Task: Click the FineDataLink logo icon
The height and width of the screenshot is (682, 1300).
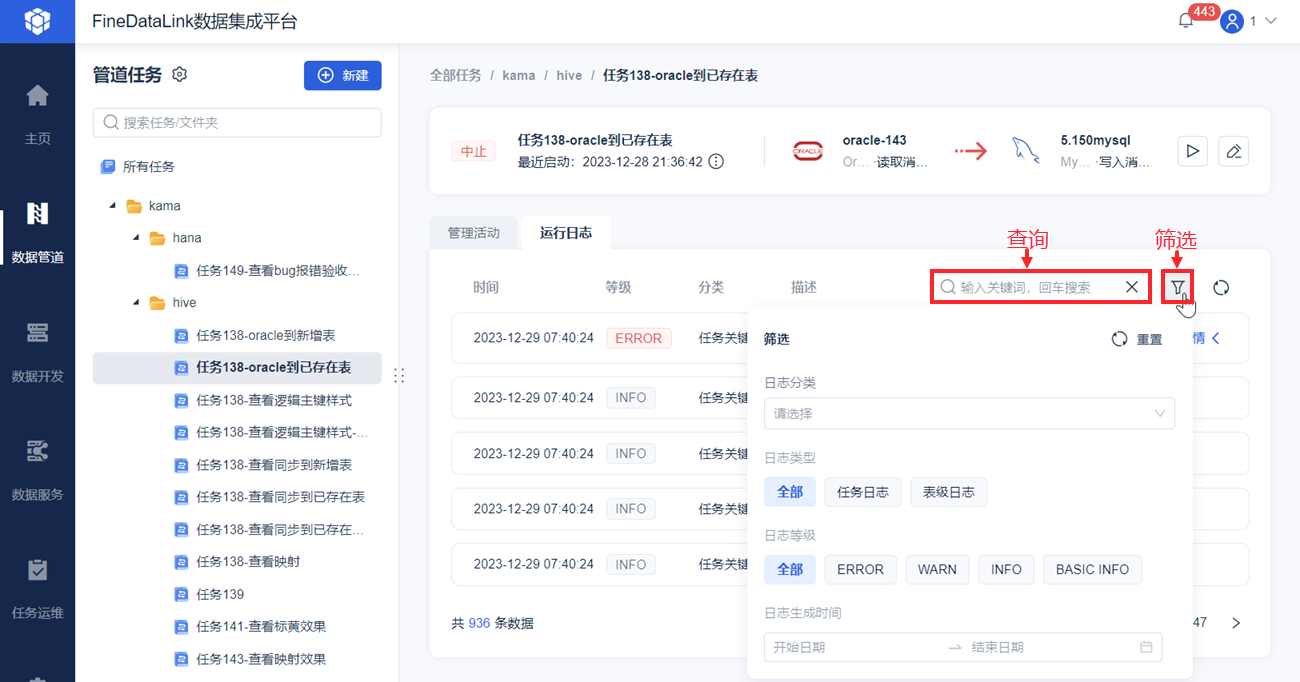Action: point(37,20)
